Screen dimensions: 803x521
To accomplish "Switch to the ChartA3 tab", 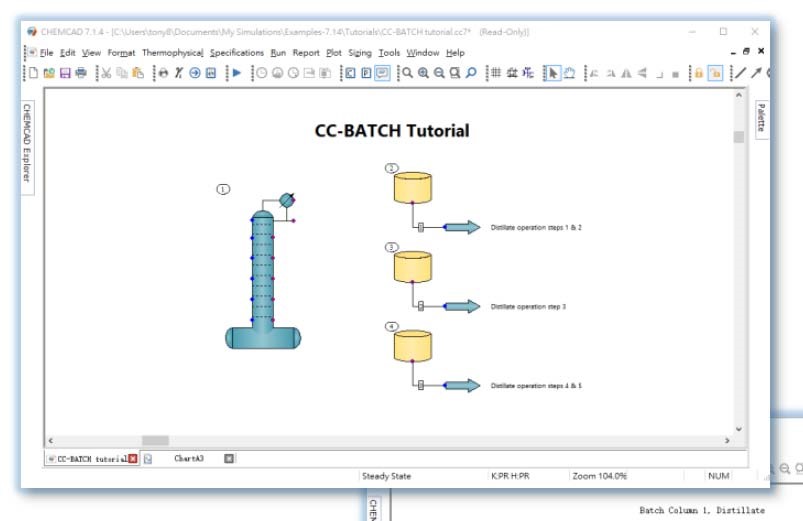I will tap(189, 459).
